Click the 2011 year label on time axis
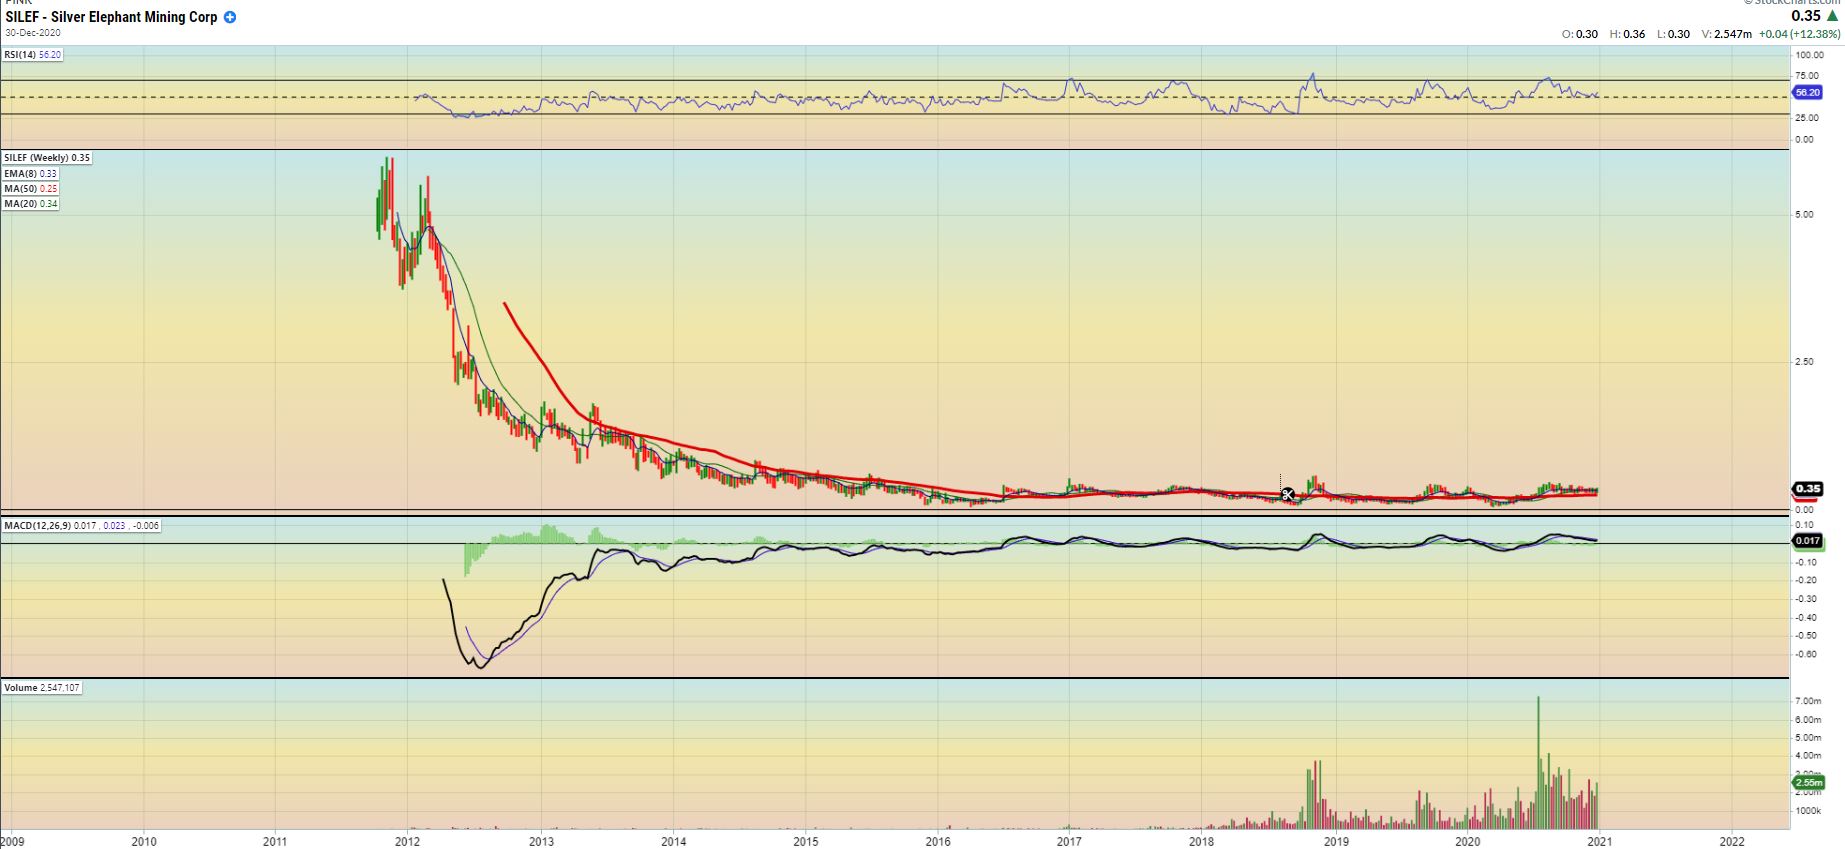The width and height of the screenshot is (1845, 849). pos(275,842)
